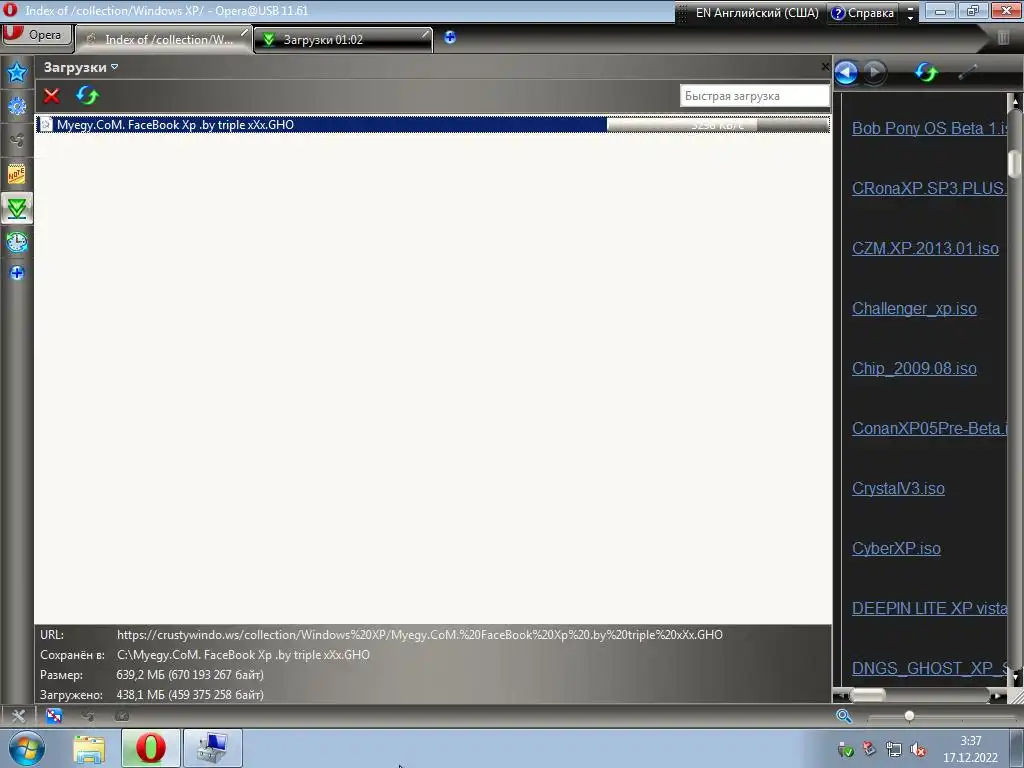Click the Загружено value 438,1 МБ

pos(190,695)
